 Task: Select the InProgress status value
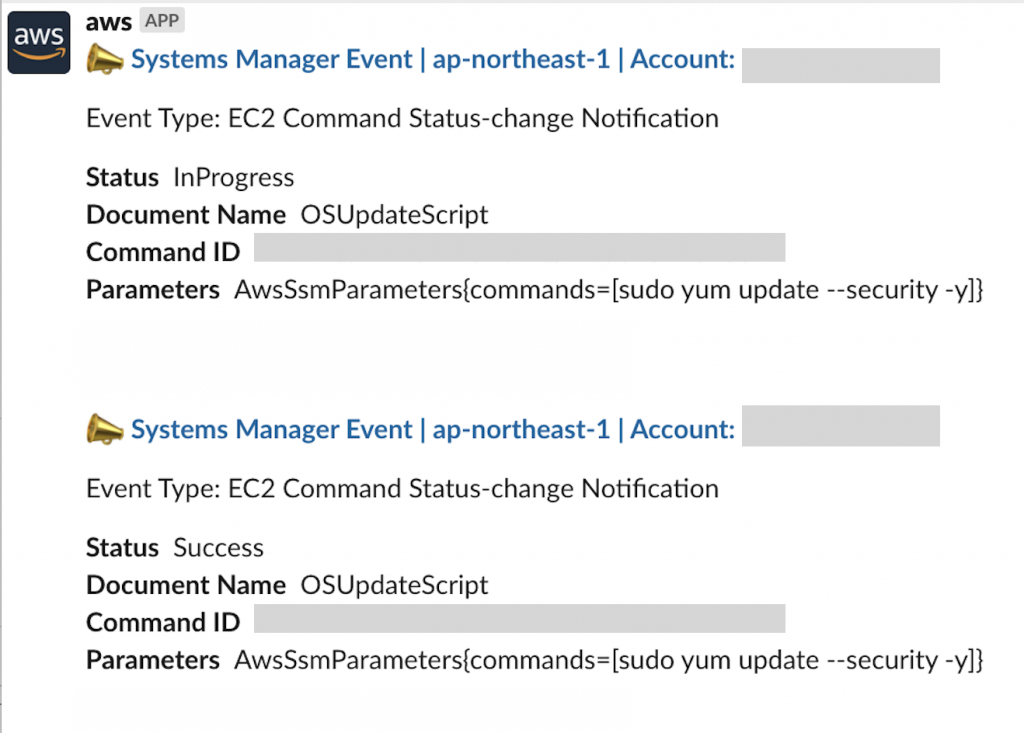pyautogui.click(x=234, y=178)
